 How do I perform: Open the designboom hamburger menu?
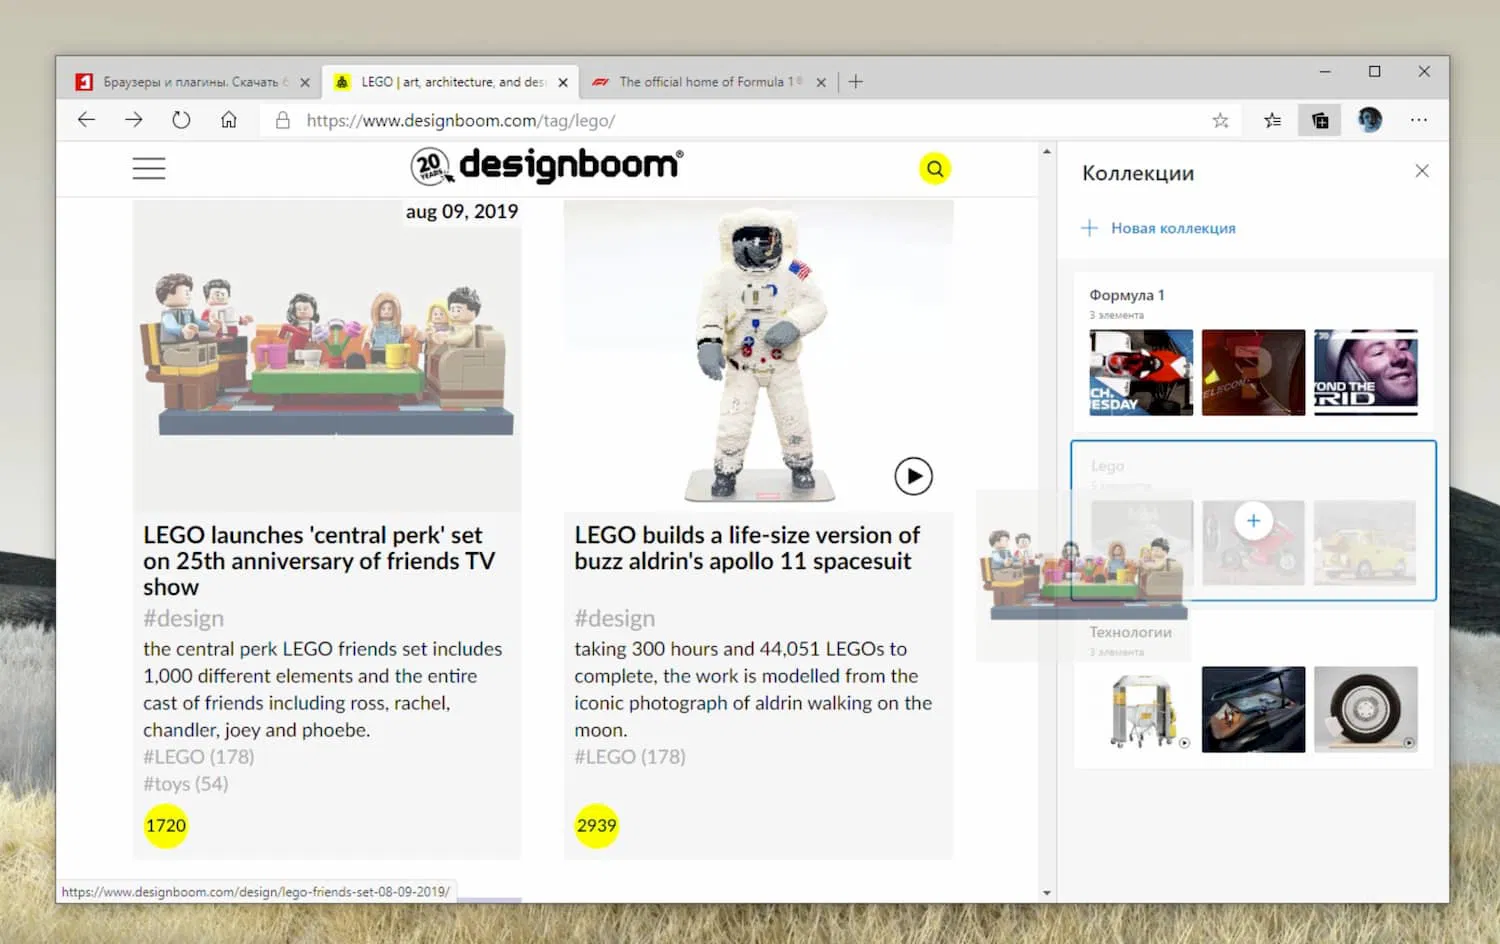[148, 168]
